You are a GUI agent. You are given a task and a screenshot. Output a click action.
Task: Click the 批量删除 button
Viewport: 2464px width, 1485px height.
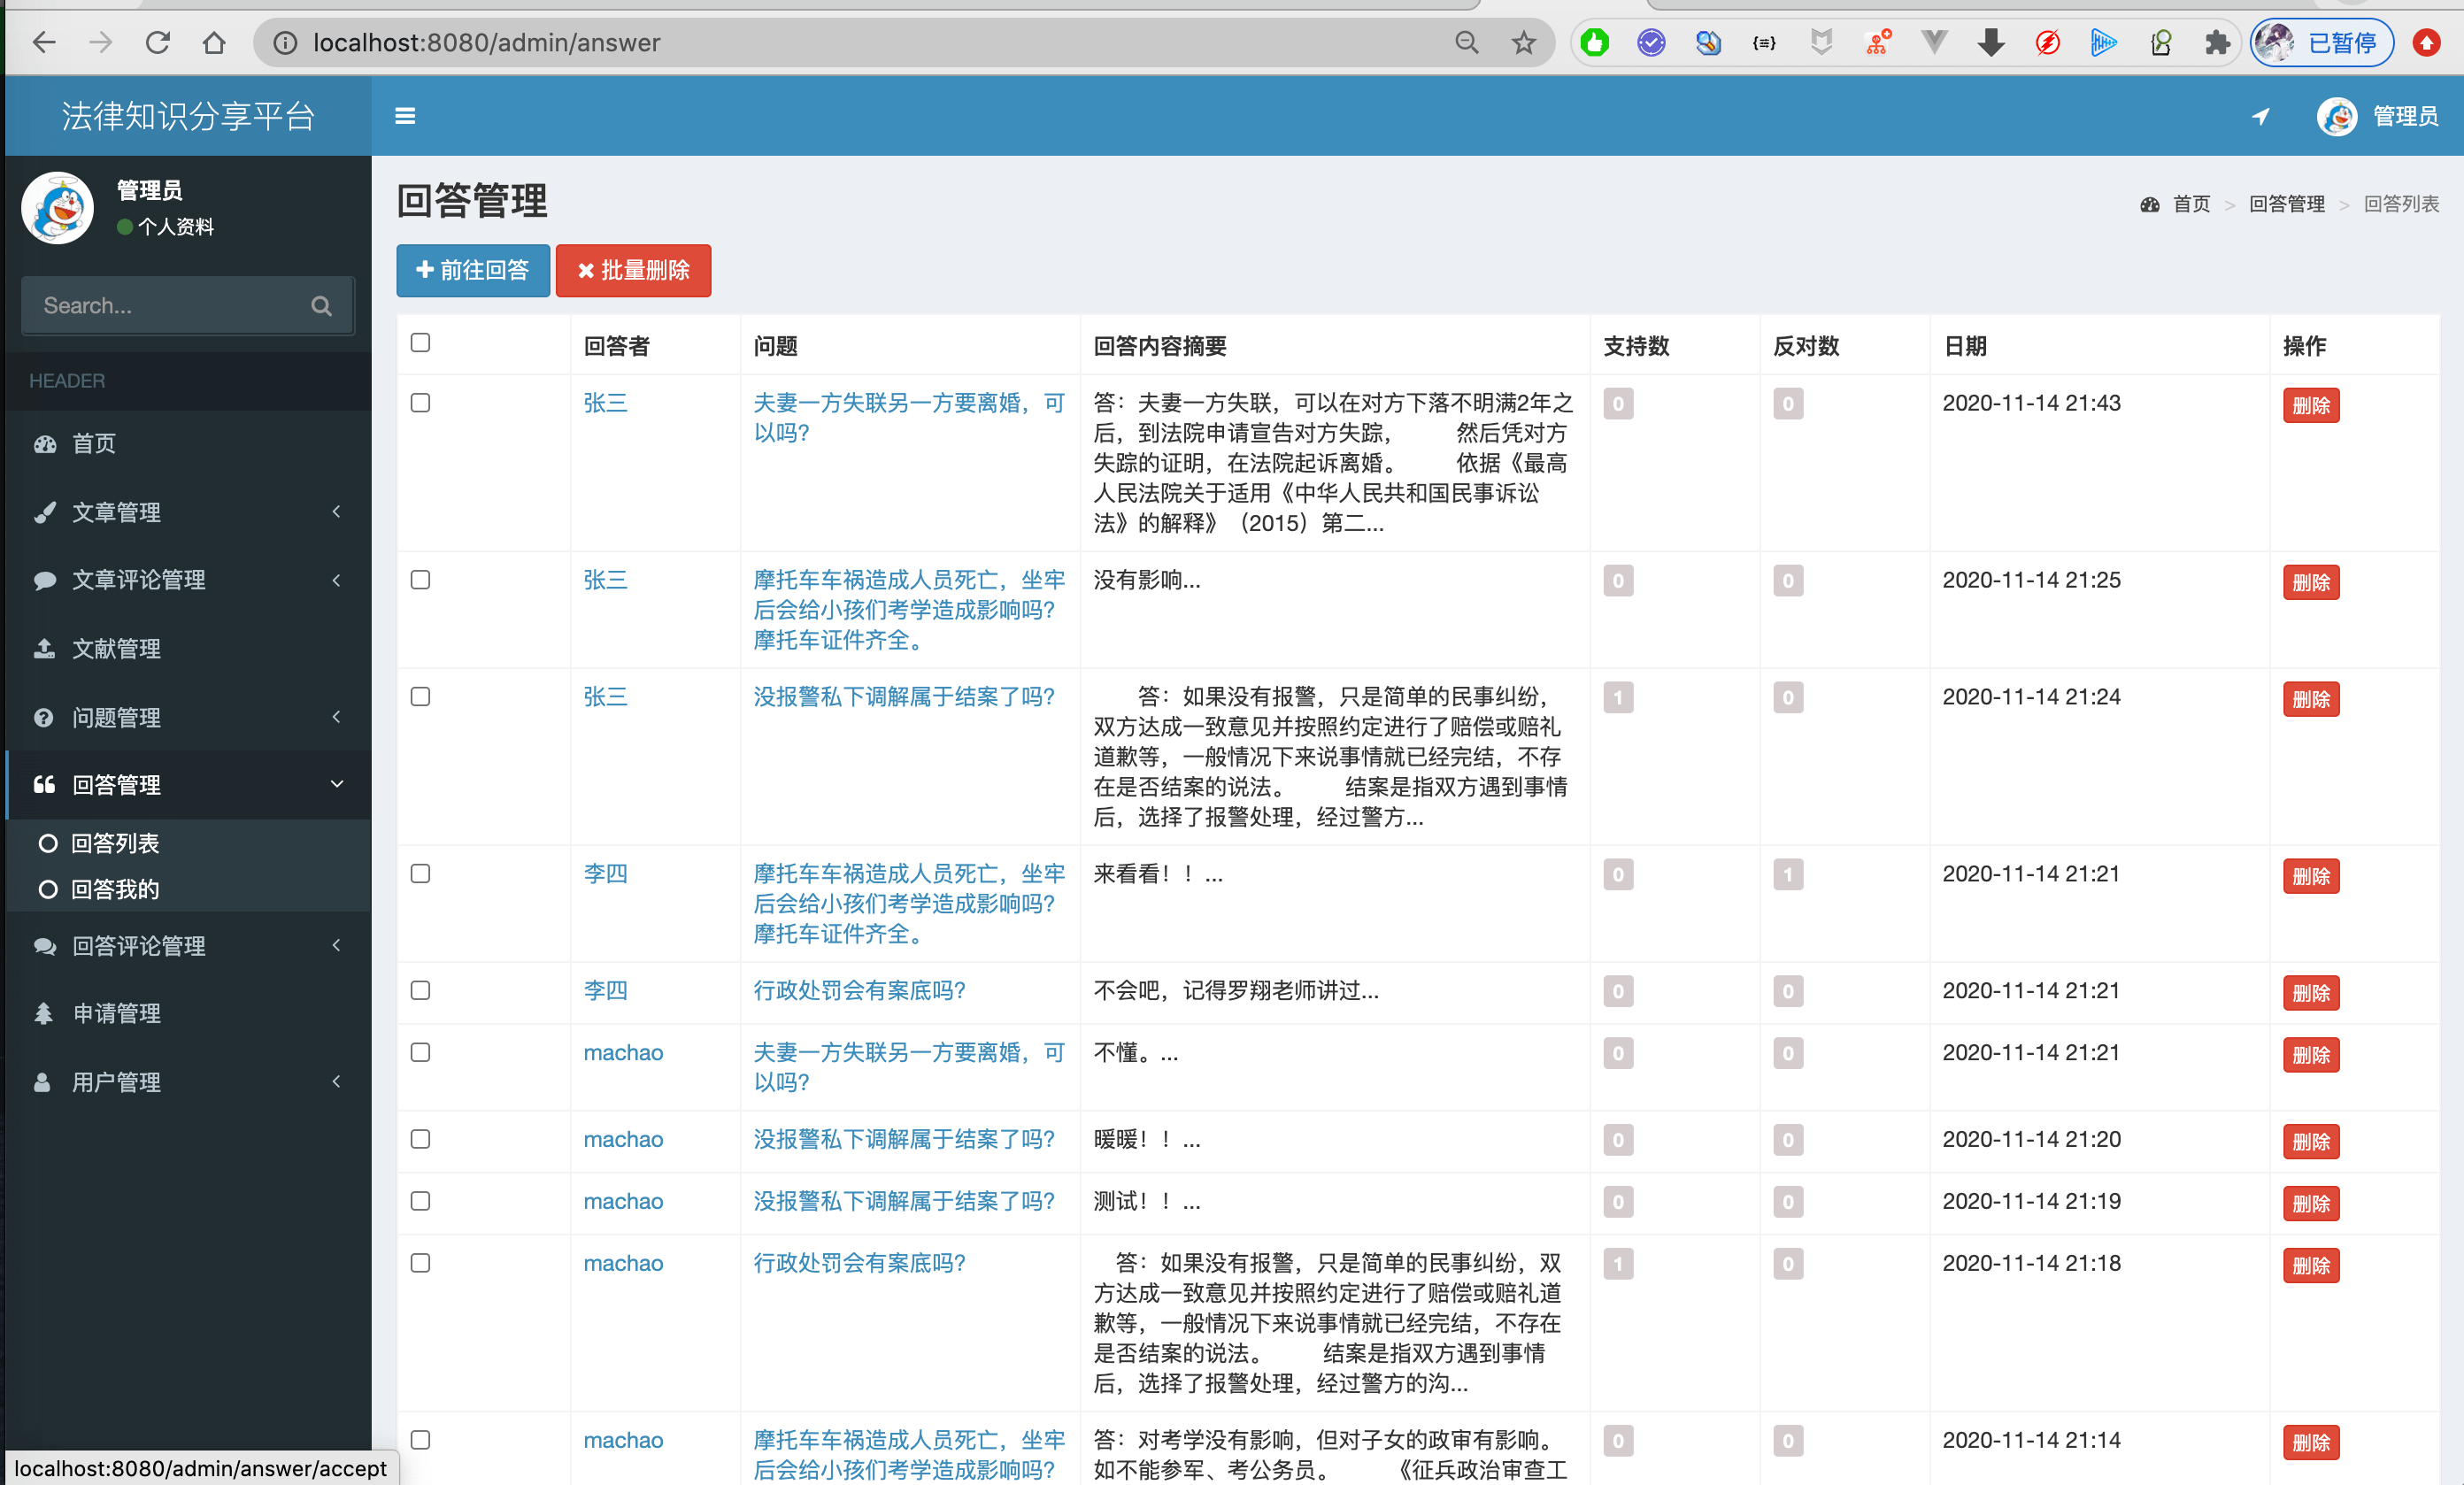tap(633, 270)
